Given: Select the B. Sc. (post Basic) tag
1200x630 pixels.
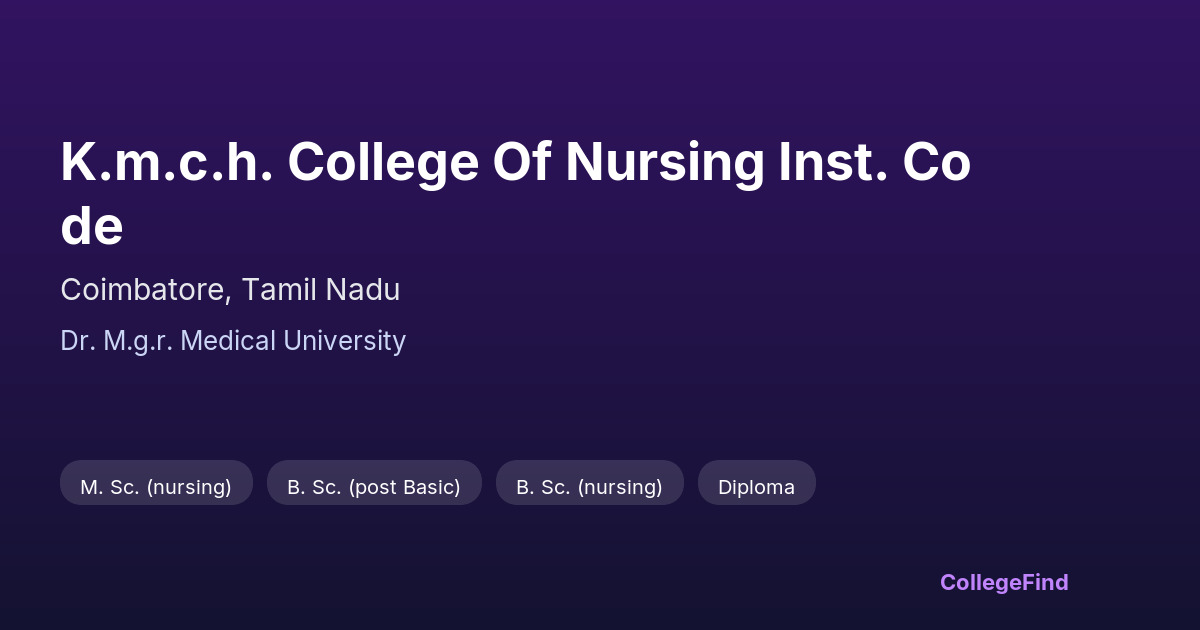Looking at the screenshot, I should click(x=374, y=483).
